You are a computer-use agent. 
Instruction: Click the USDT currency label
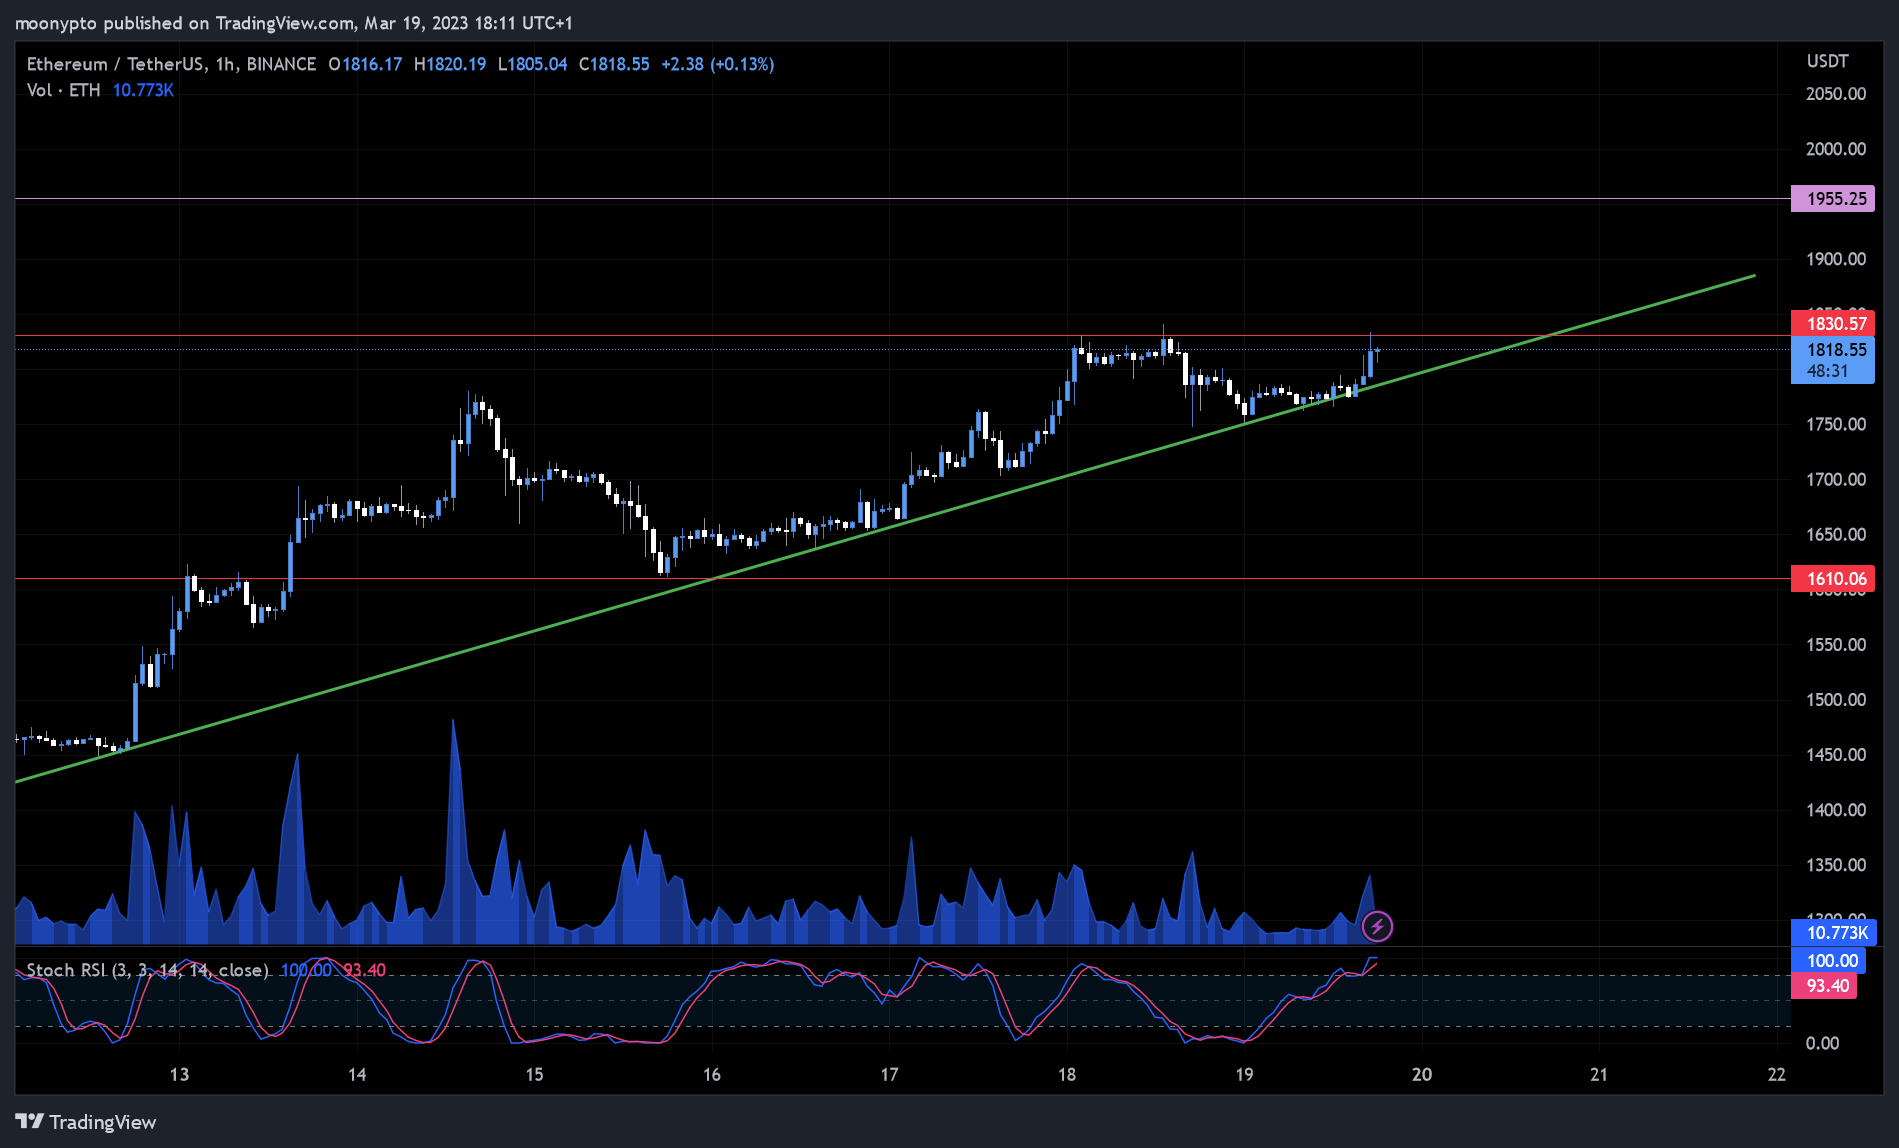tap(1827, 61)
